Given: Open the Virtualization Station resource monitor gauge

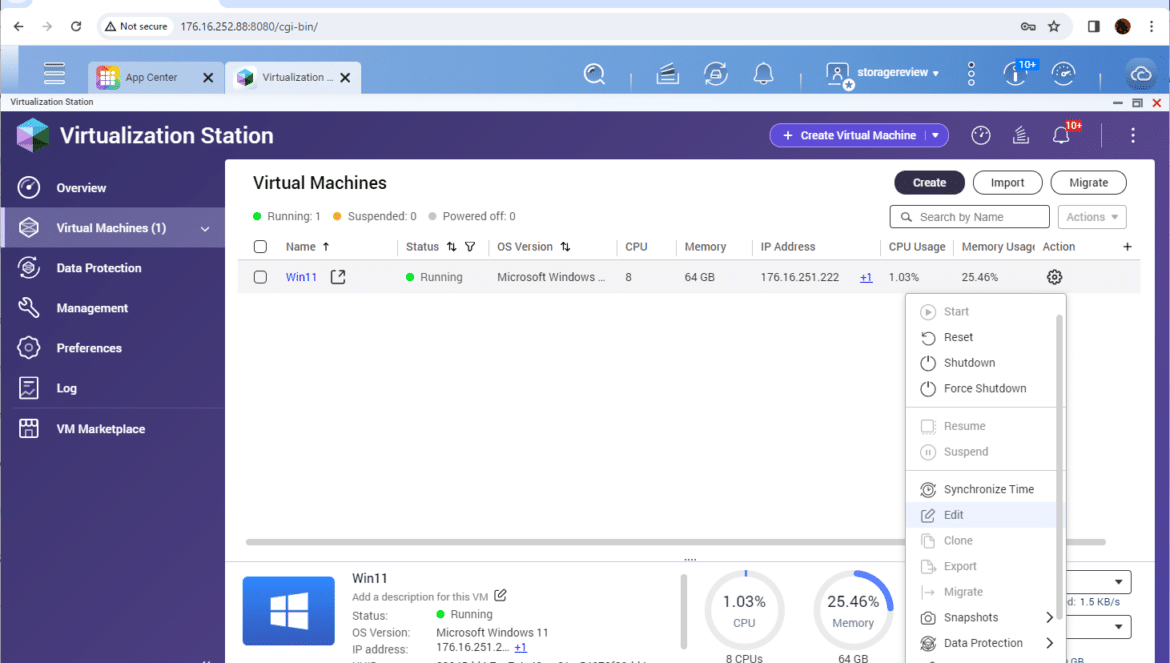Looking at the screenshot, I should click(980, 135).
